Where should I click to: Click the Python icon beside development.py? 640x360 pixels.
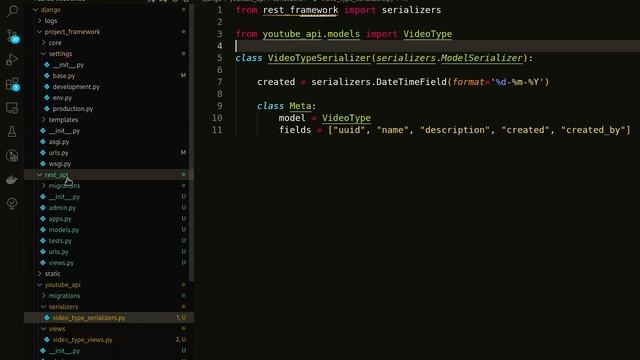tap(47, 87)
